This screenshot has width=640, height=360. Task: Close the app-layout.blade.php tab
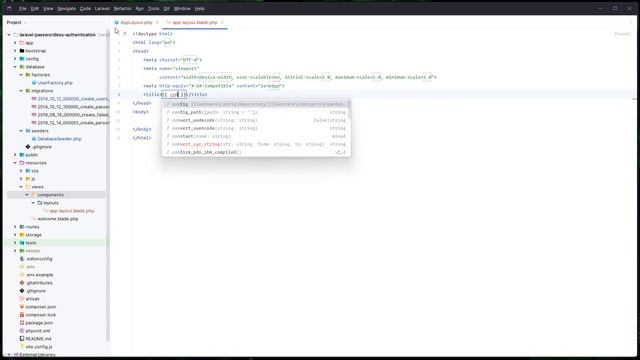222,23
